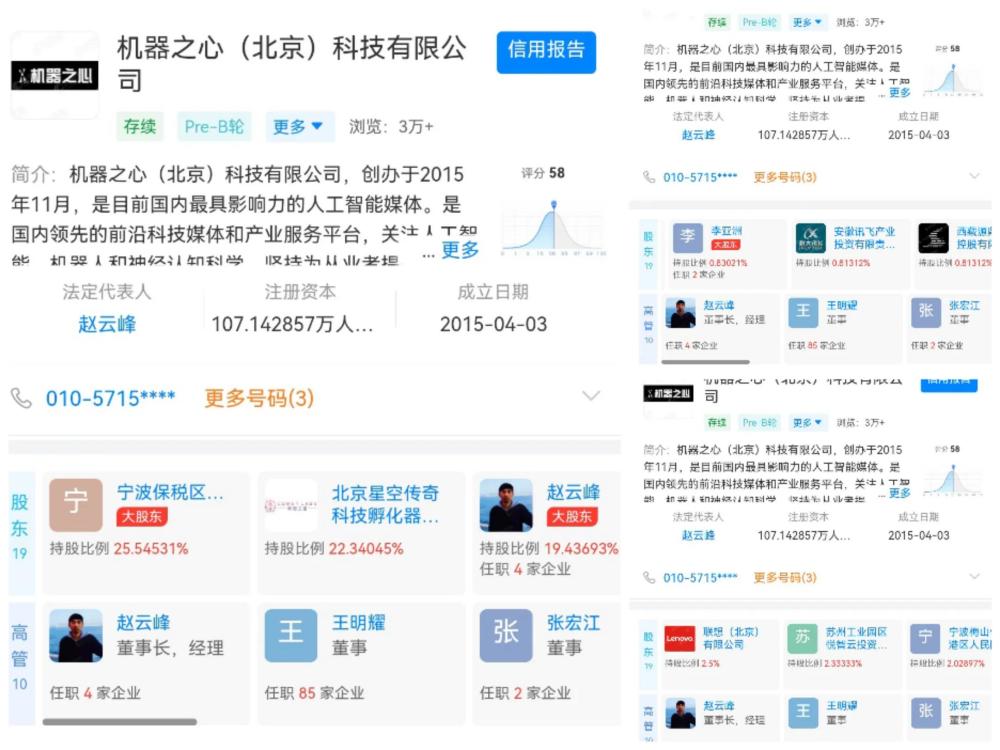Open 王明耀 director name in large left panel
1000x750 pixels.
click(358, 622)
